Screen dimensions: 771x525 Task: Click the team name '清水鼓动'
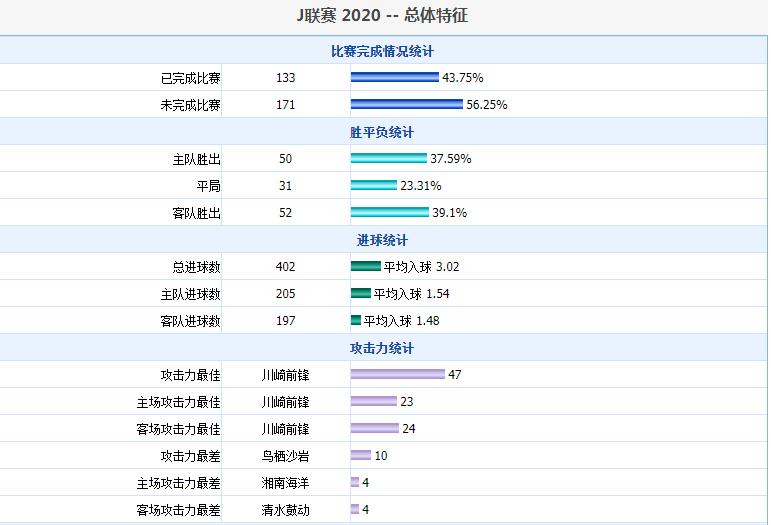[x=286, y=510]
